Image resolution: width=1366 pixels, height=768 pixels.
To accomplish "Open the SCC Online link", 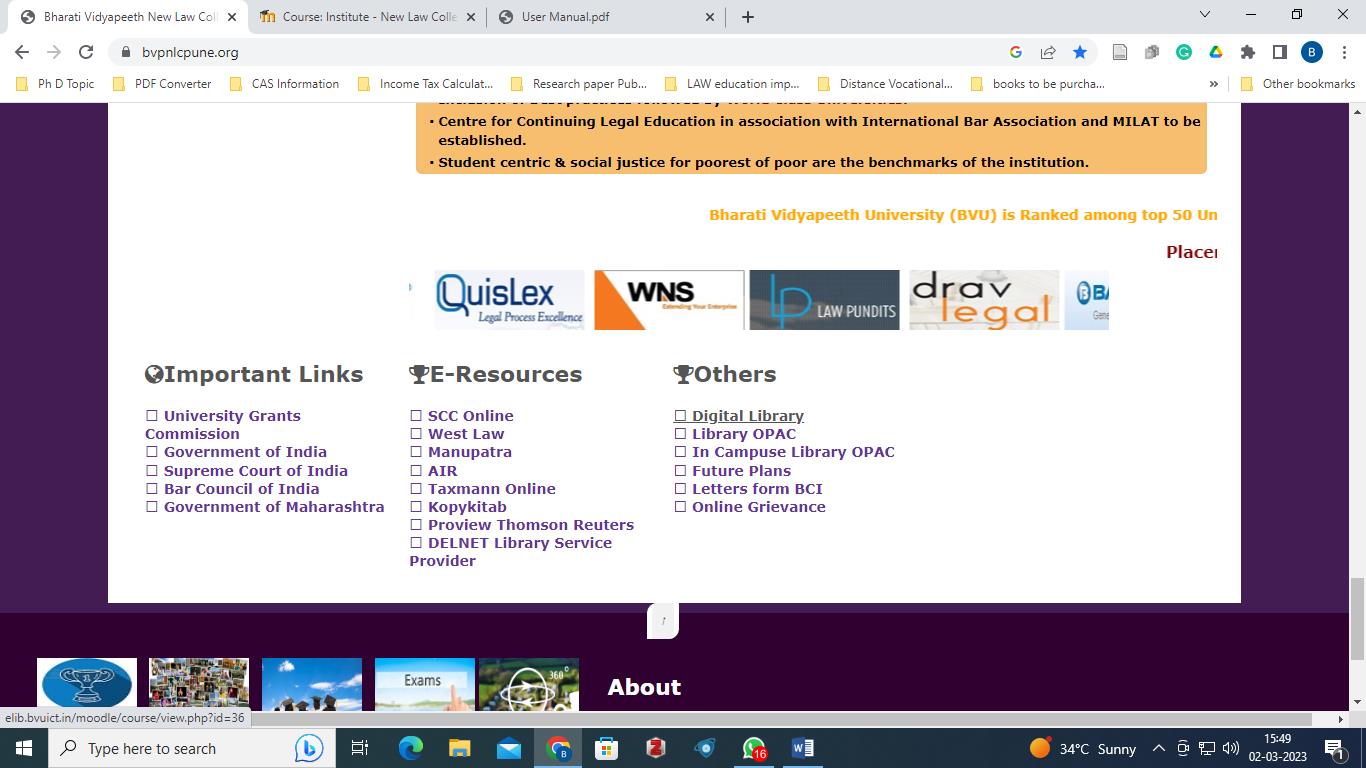I will pos(470,416).
